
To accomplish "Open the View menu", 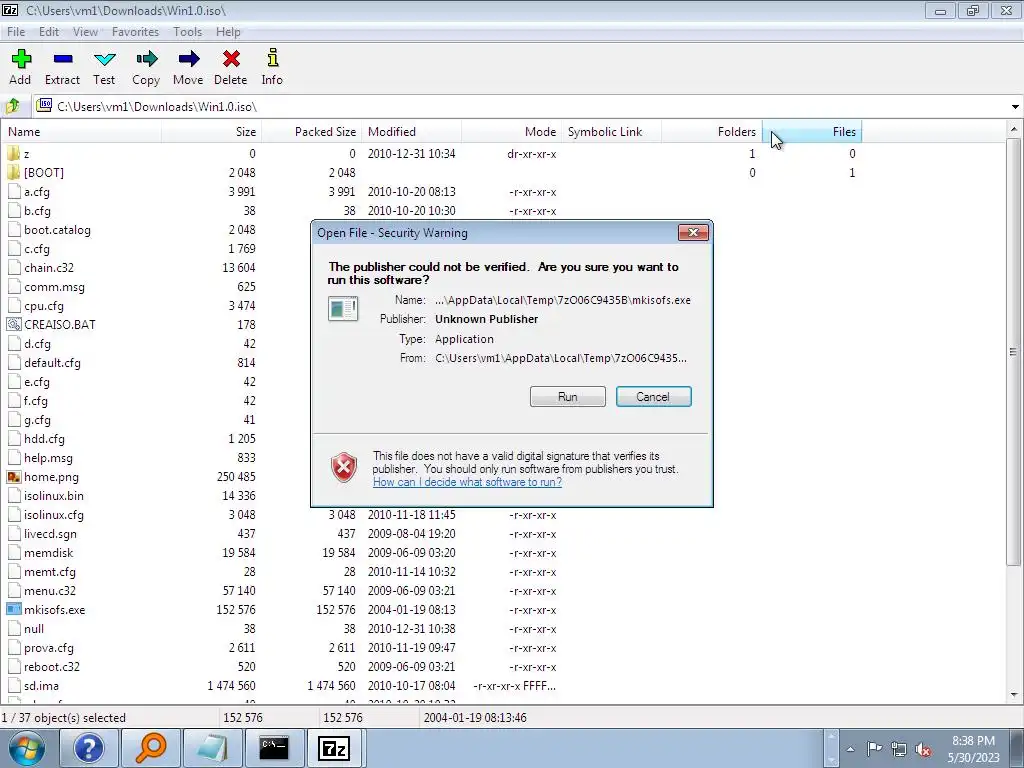I will 86,31.
